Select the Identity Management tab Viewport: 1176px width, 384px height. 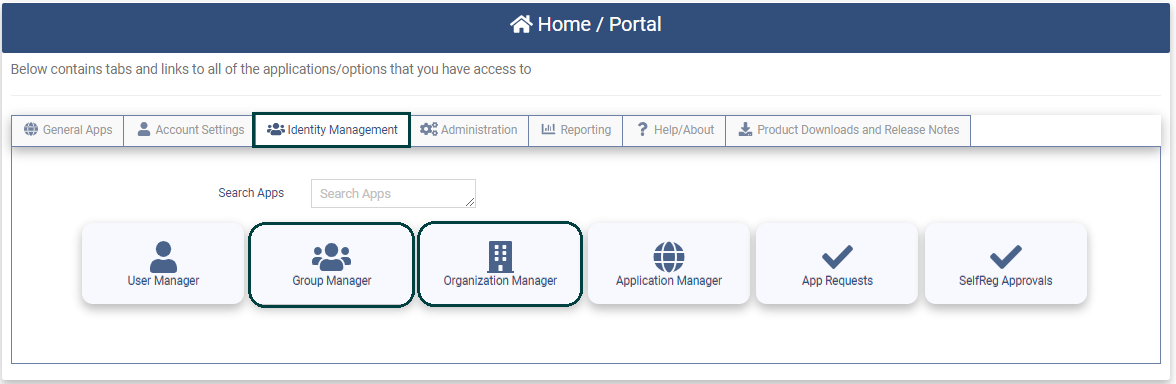pos(332,130)
